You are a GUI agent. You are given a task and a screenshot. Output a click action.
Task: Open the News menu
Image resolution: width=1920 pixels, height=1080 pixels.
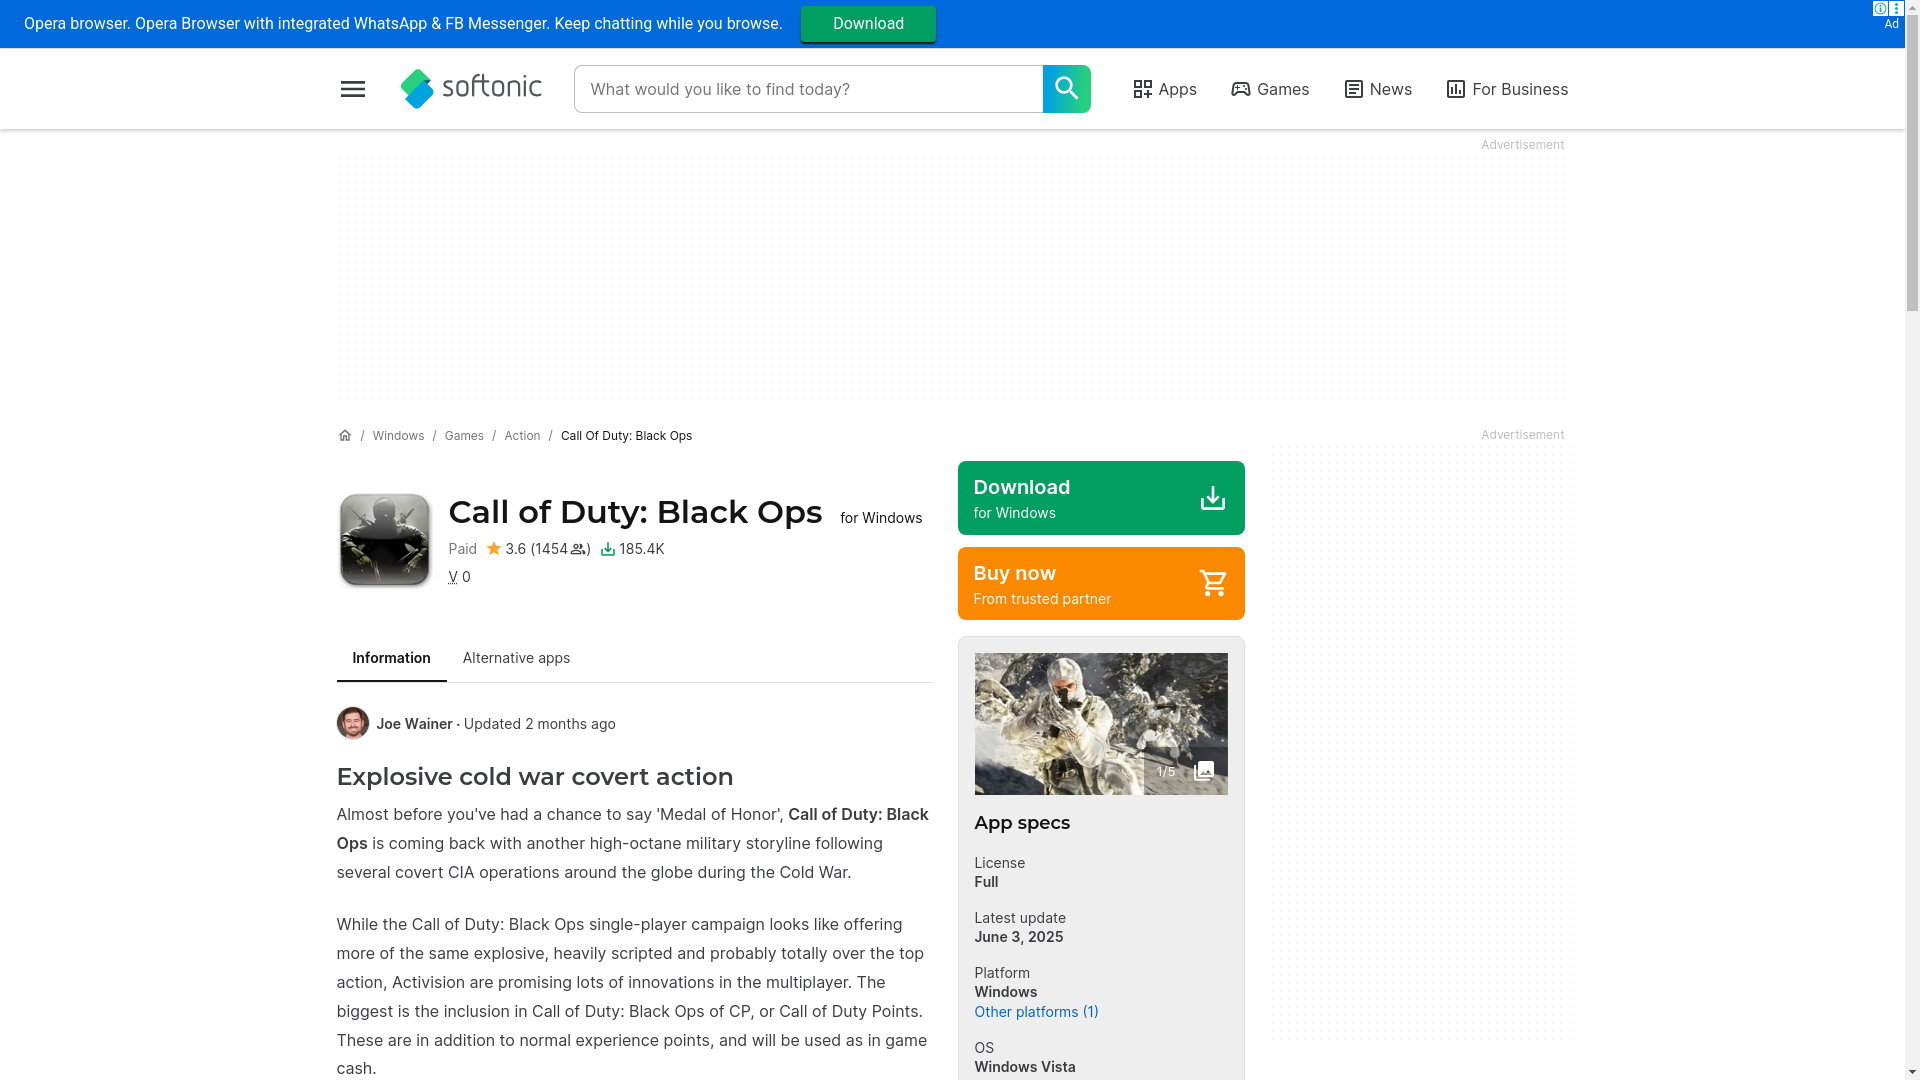[1378, 89]
